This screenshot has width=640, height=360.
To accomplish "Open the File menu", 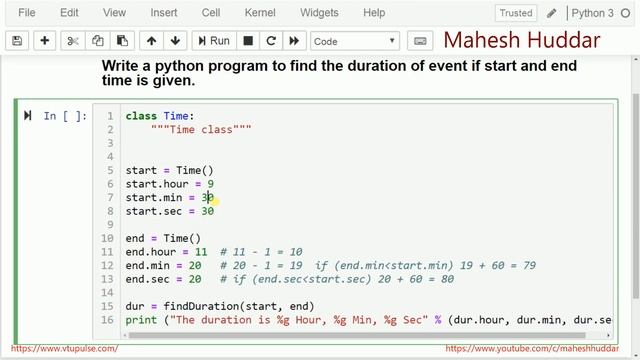I will point(27,13).
